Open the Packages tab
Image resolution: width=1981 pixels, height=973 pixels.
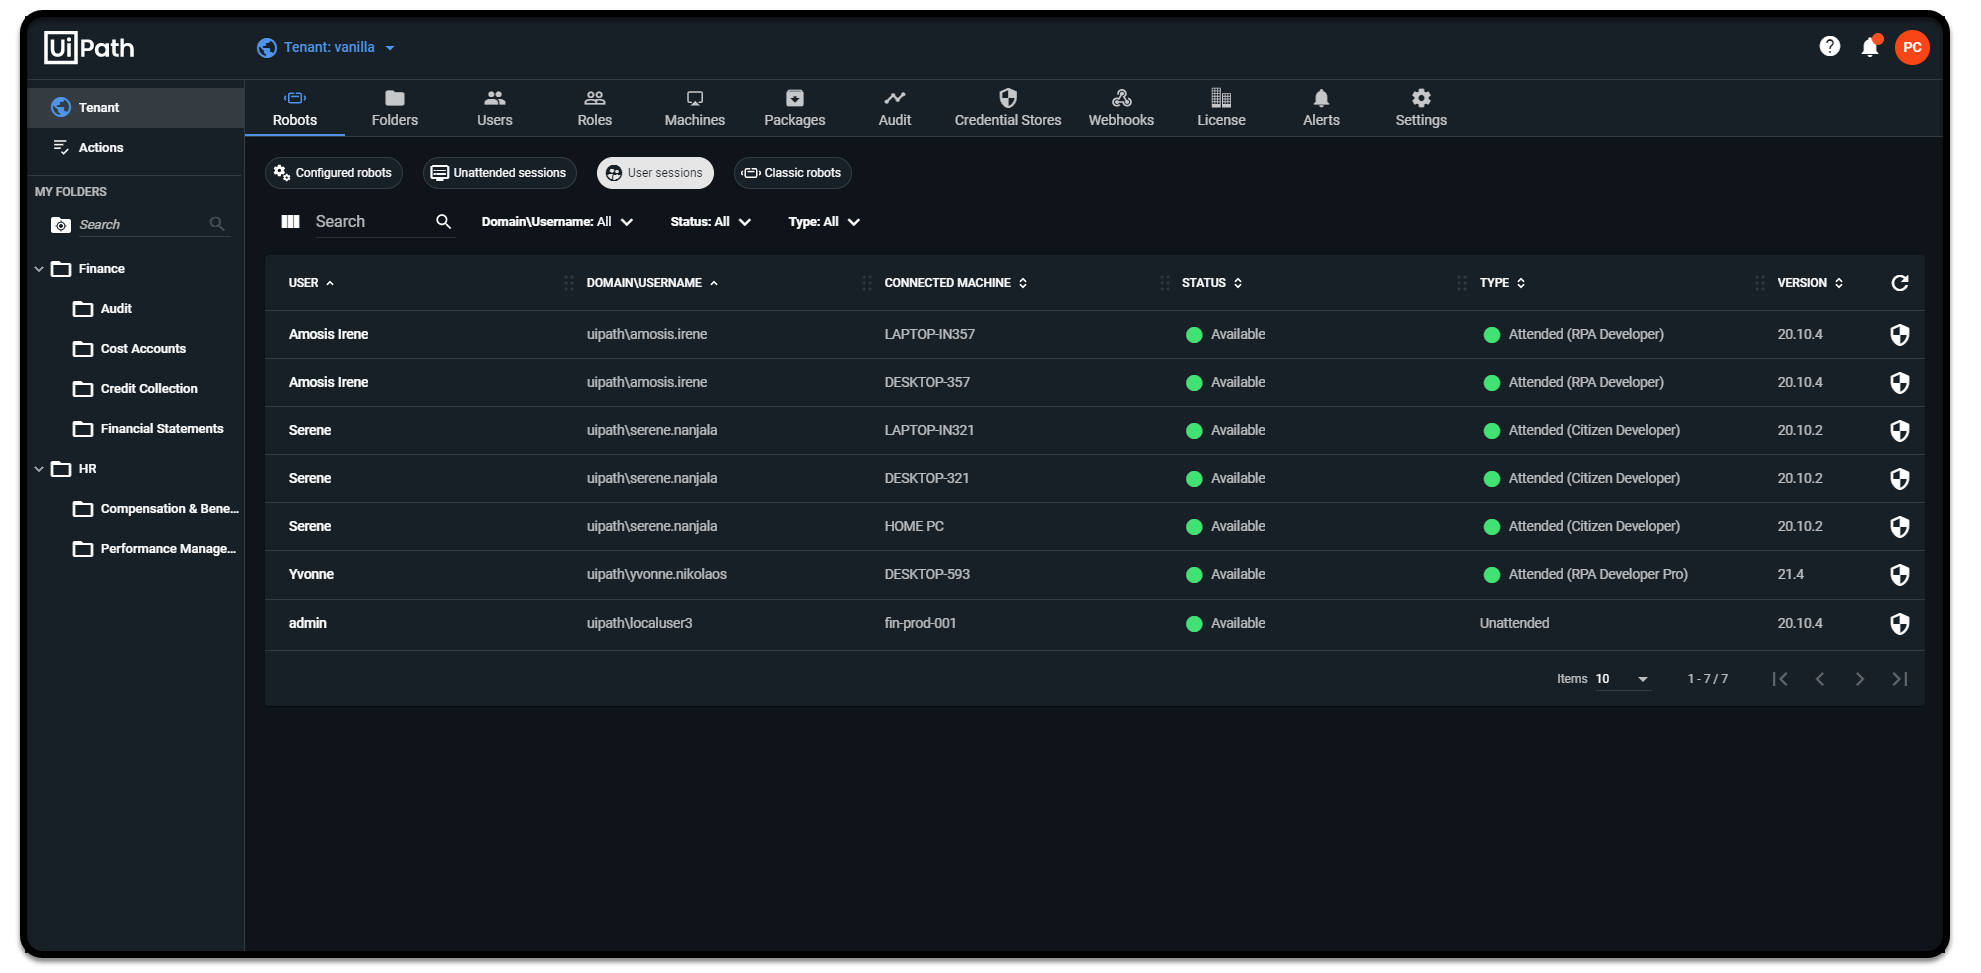point(795,108)
